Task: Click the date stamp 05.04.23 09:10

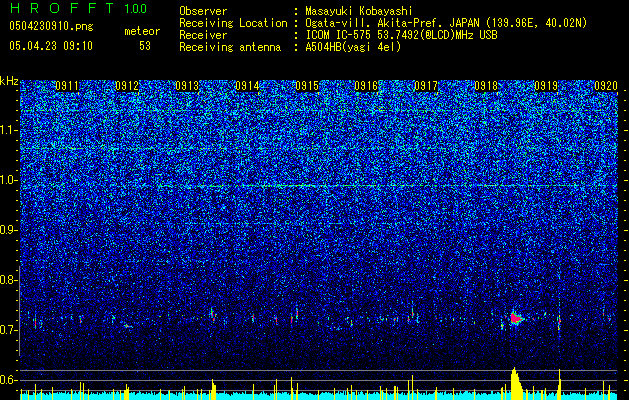Action: tap(51, 46)
